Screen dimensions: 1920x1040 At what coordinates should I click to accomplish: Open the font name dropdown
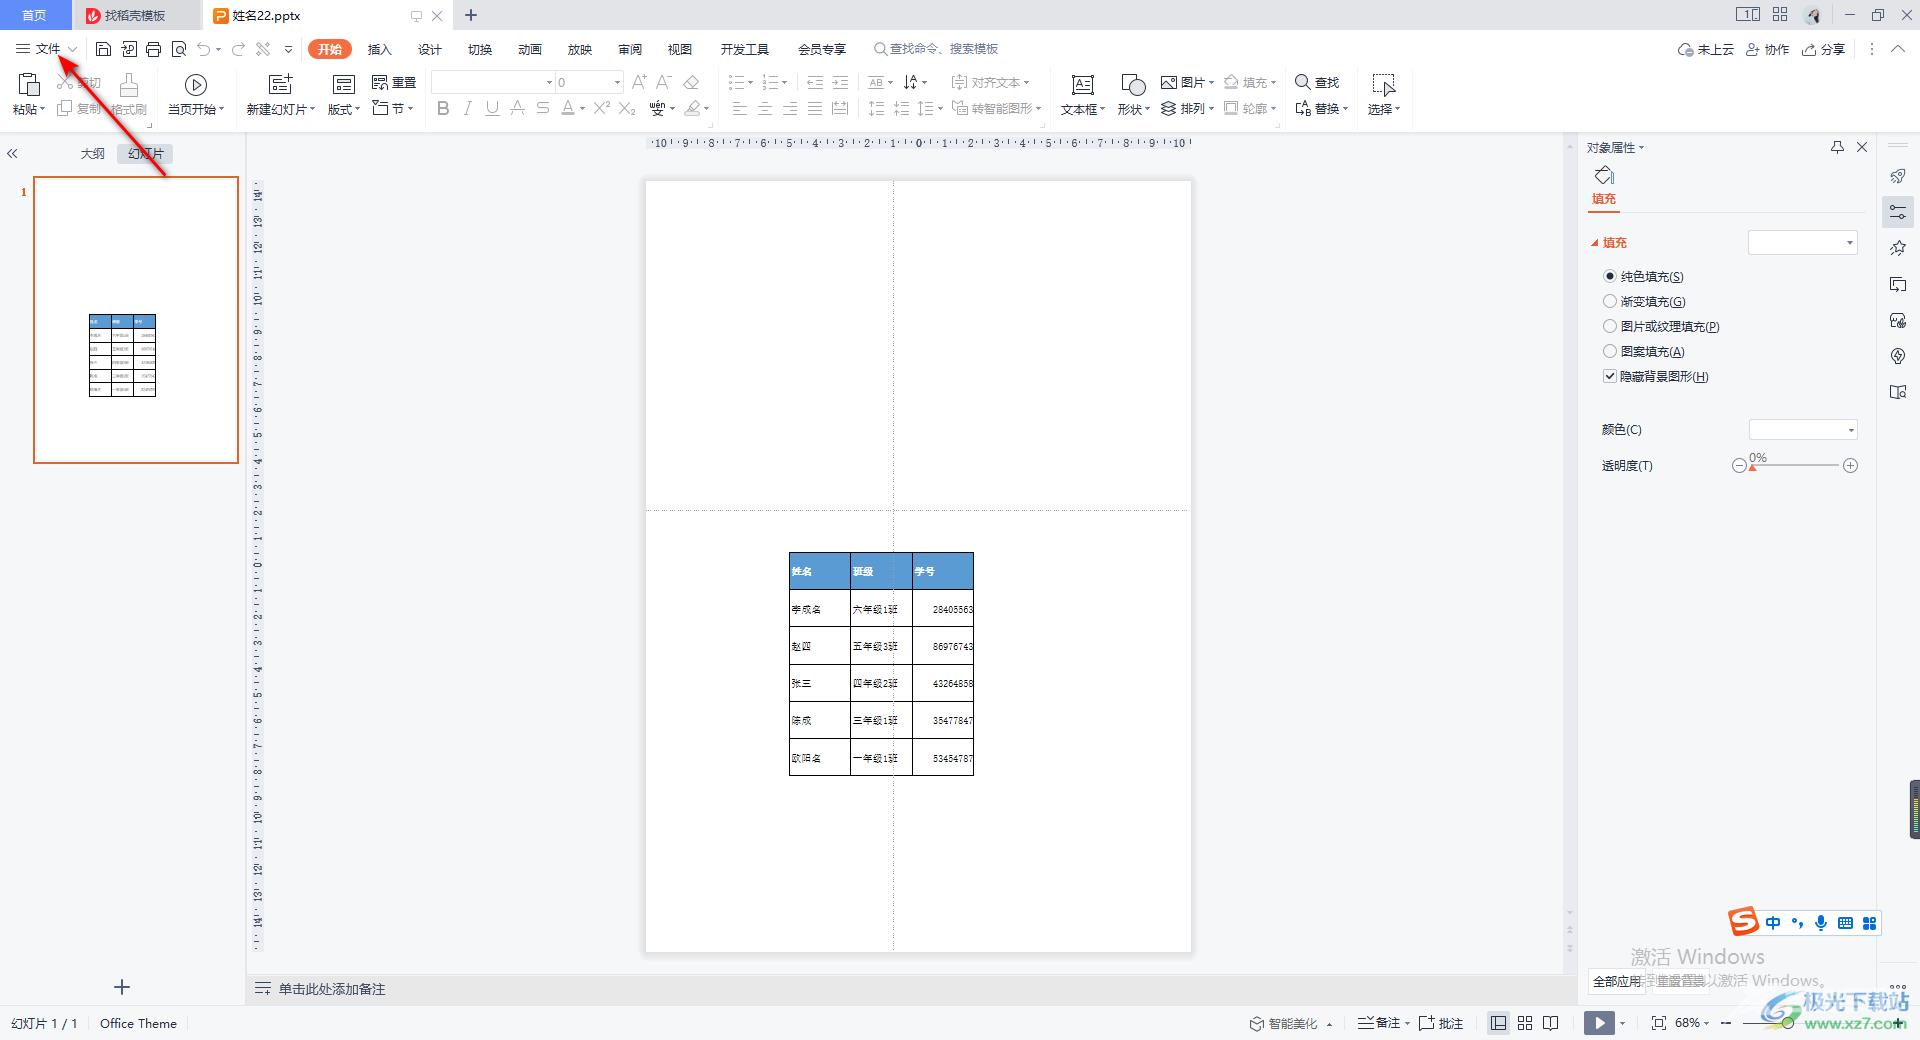(549, 82)
